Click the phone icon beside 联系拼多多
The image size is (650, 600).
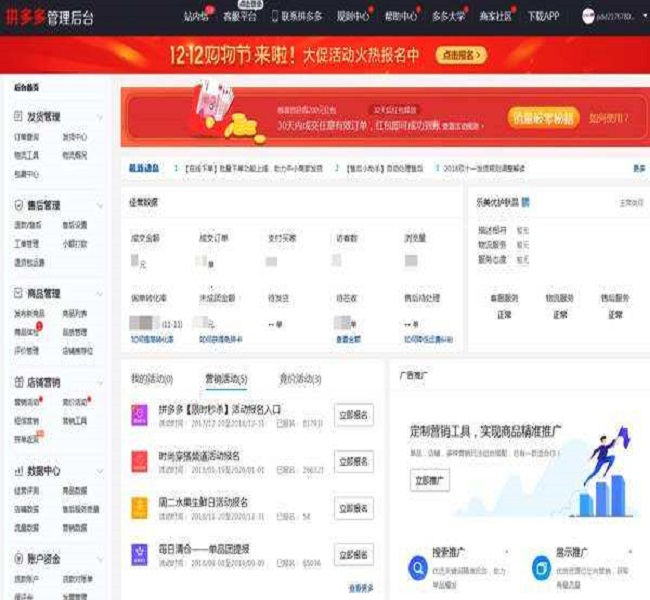point(274,16)
